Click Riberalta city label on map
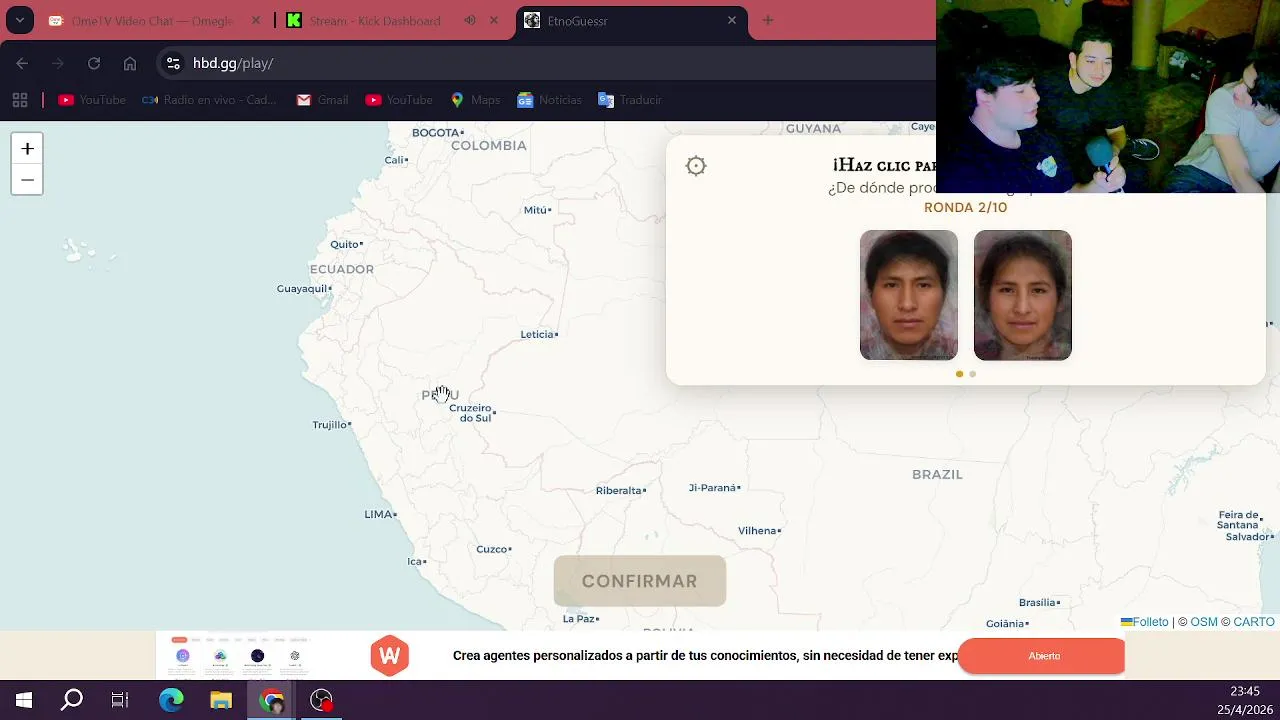Image resolution: width=1280 pixels, height=720 pixels. 620,490
